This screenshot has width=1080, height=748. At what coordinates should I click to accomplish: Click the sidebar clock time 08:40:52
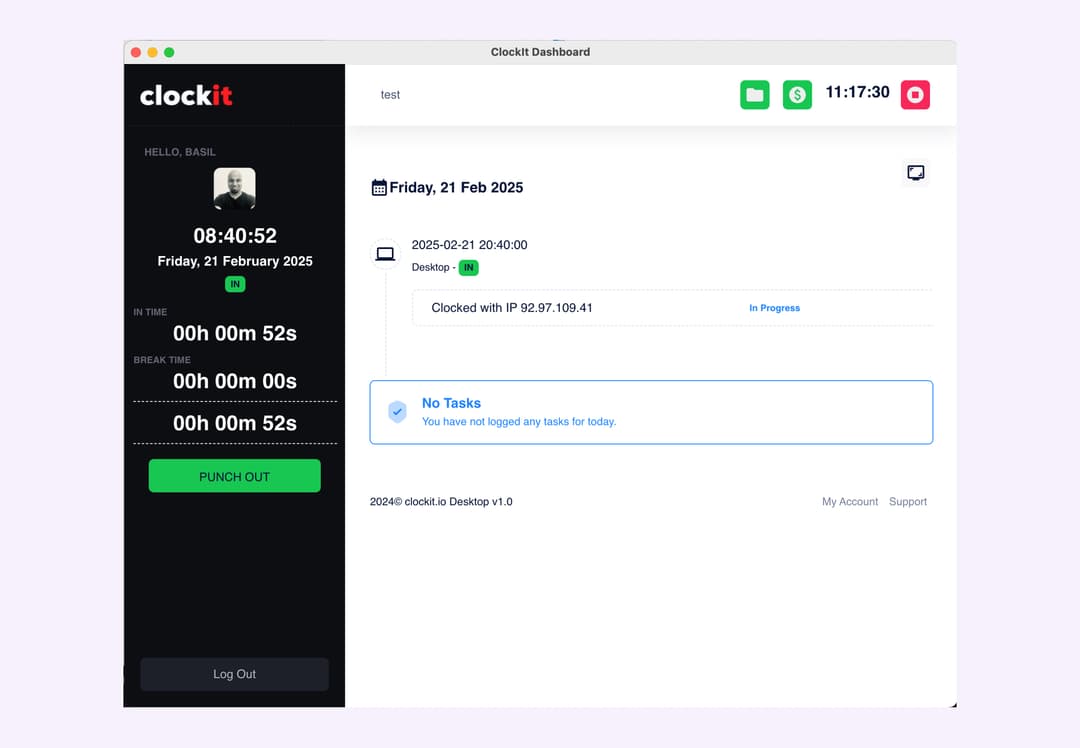click(235, 236)
